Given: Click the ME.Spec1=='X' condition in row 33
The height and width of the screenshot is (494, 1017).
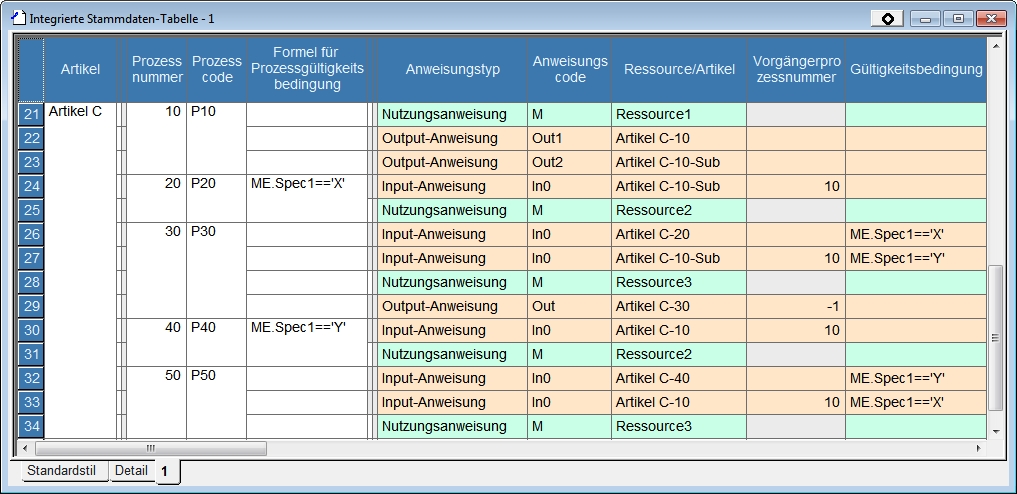Looking at the screenshot, I should (x=916, y=402).
